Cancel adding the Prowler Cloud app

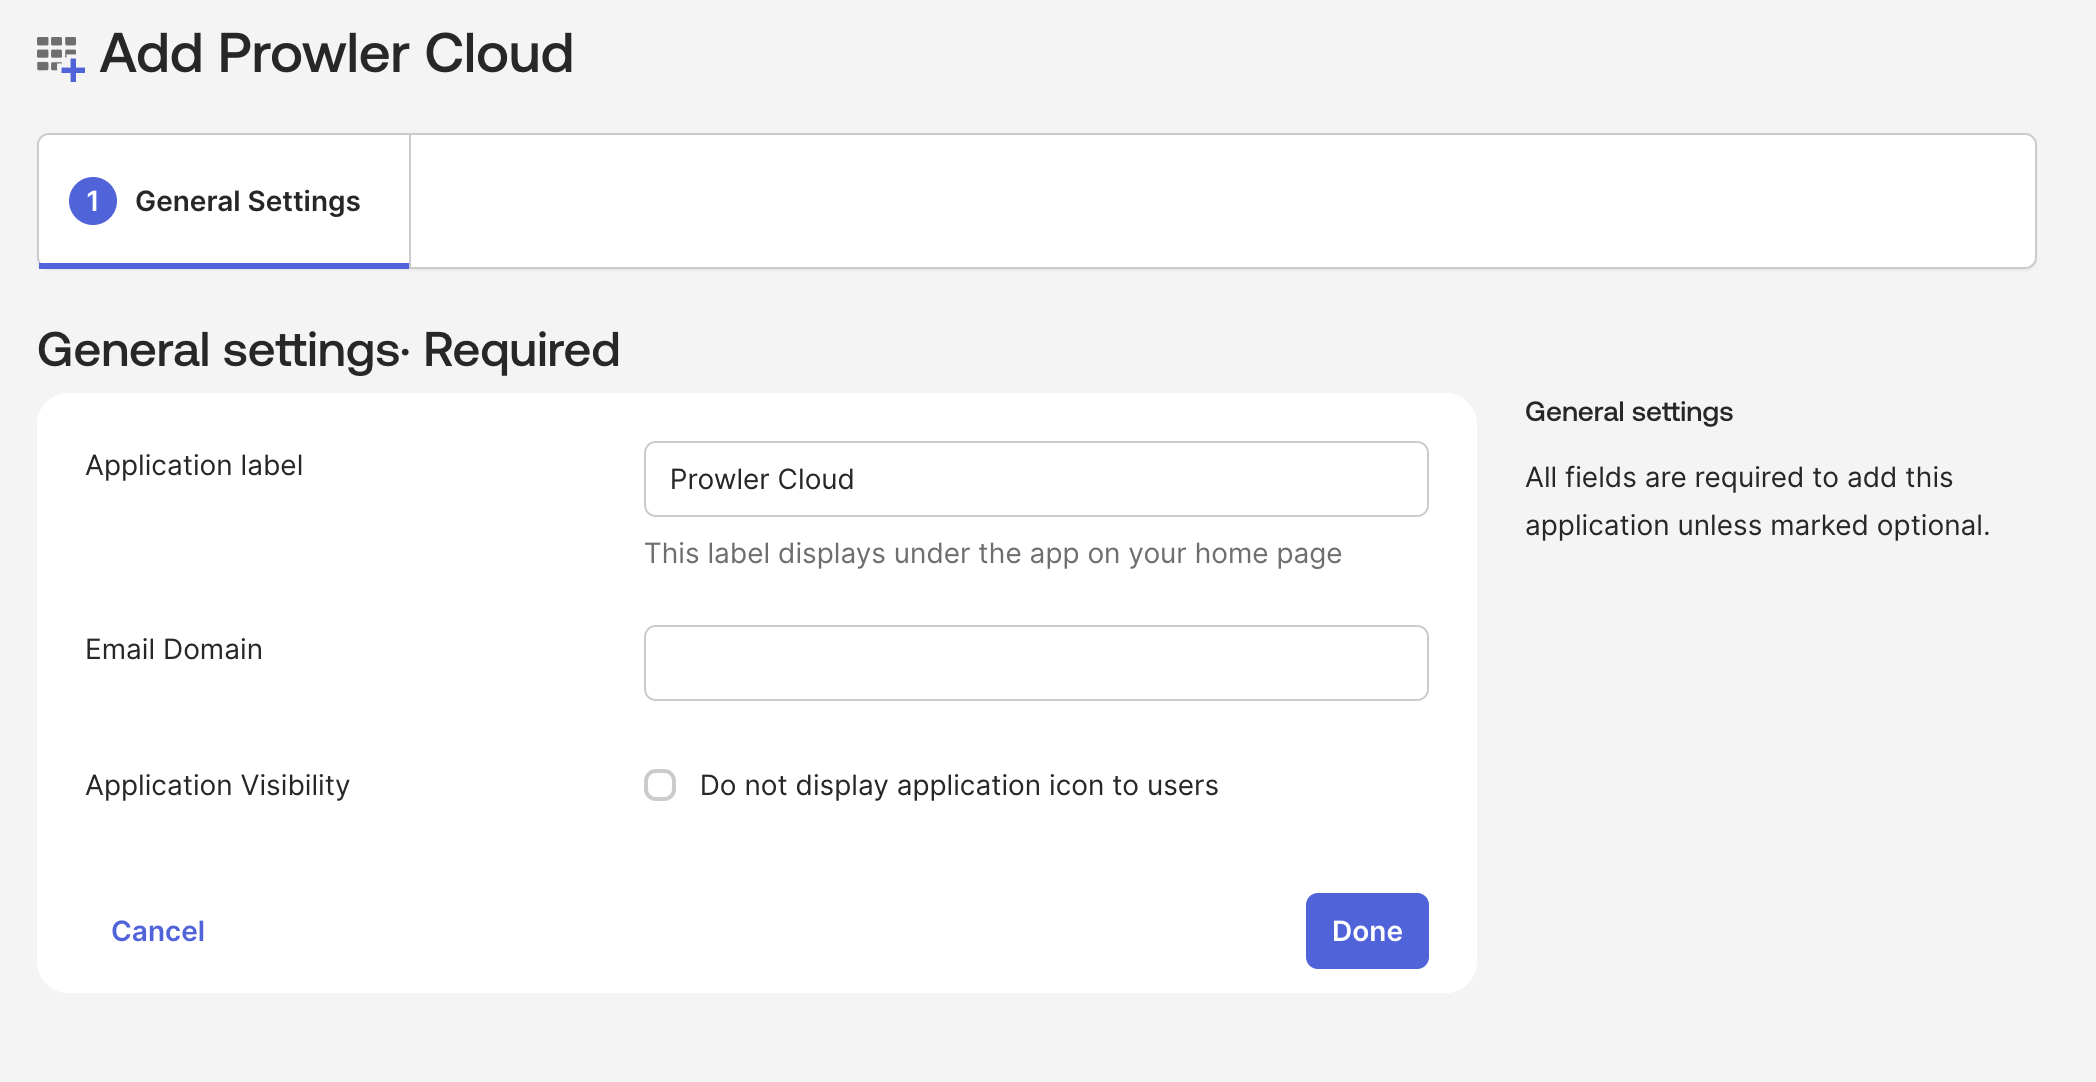(x=158, y=931)
